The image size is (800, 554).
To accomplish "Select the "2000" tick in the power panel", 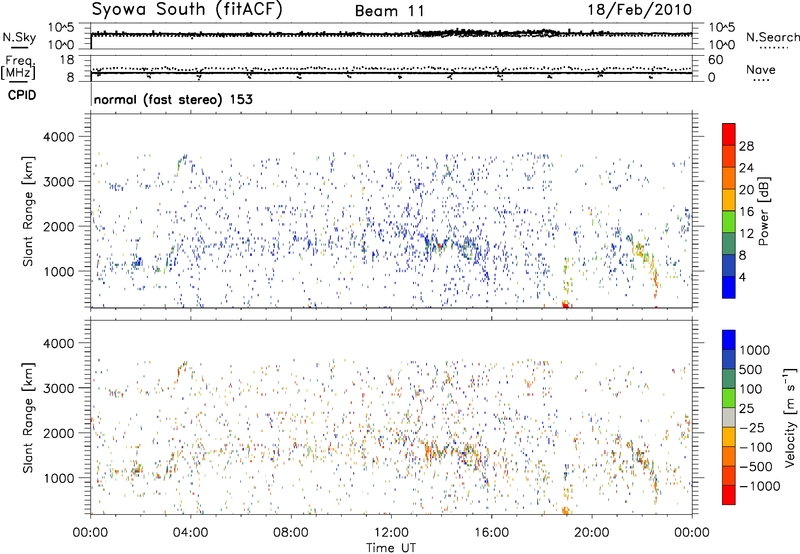I will 59,226.
